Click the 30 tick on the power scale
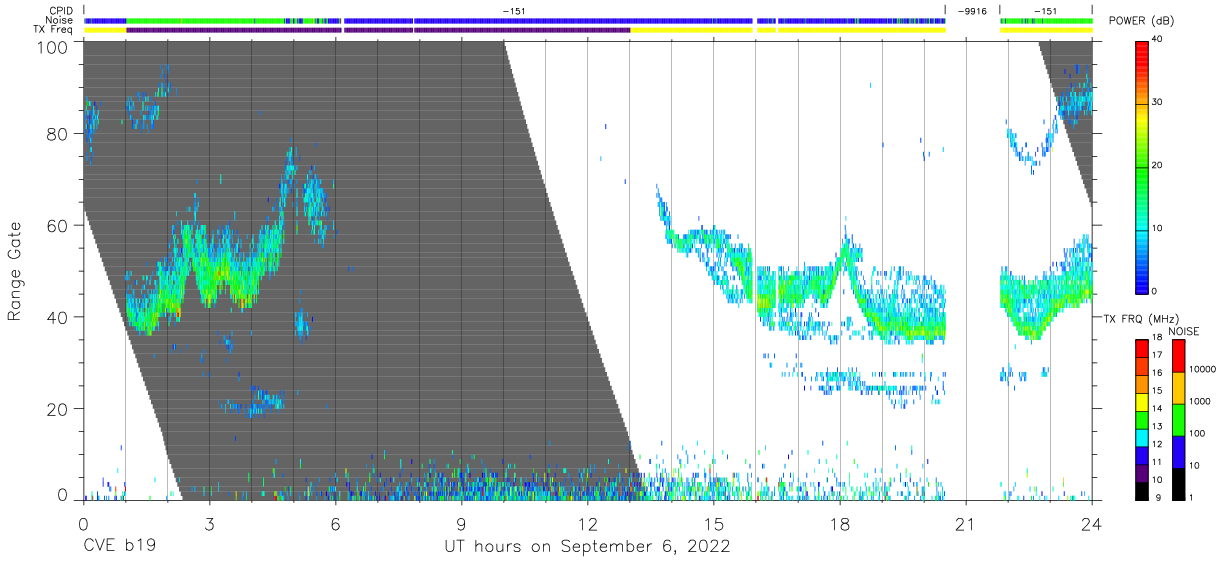 tap(1159, 103)
